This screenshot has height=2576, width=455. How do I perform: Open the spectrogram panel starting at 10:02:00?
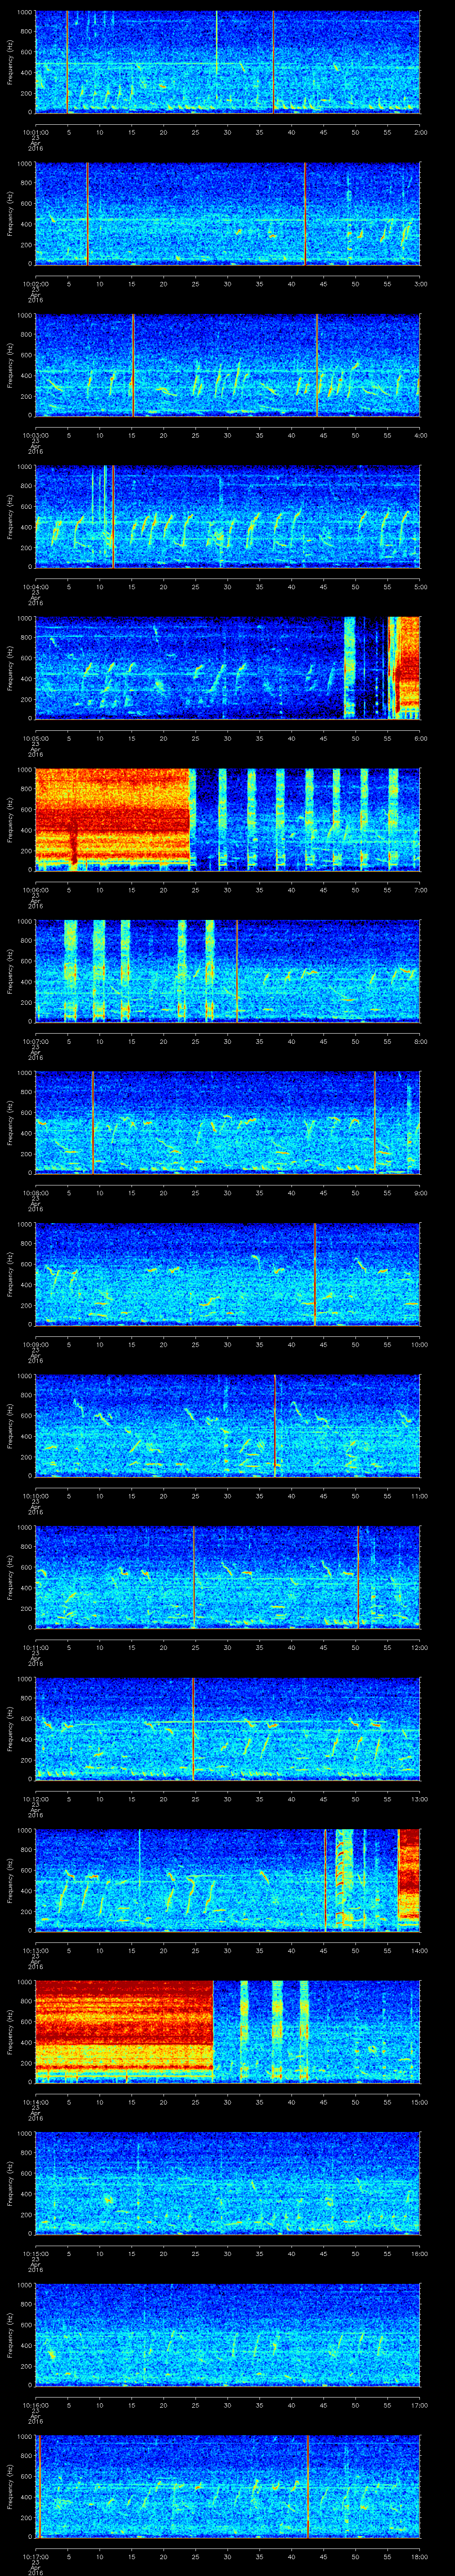tap(227, 213)
